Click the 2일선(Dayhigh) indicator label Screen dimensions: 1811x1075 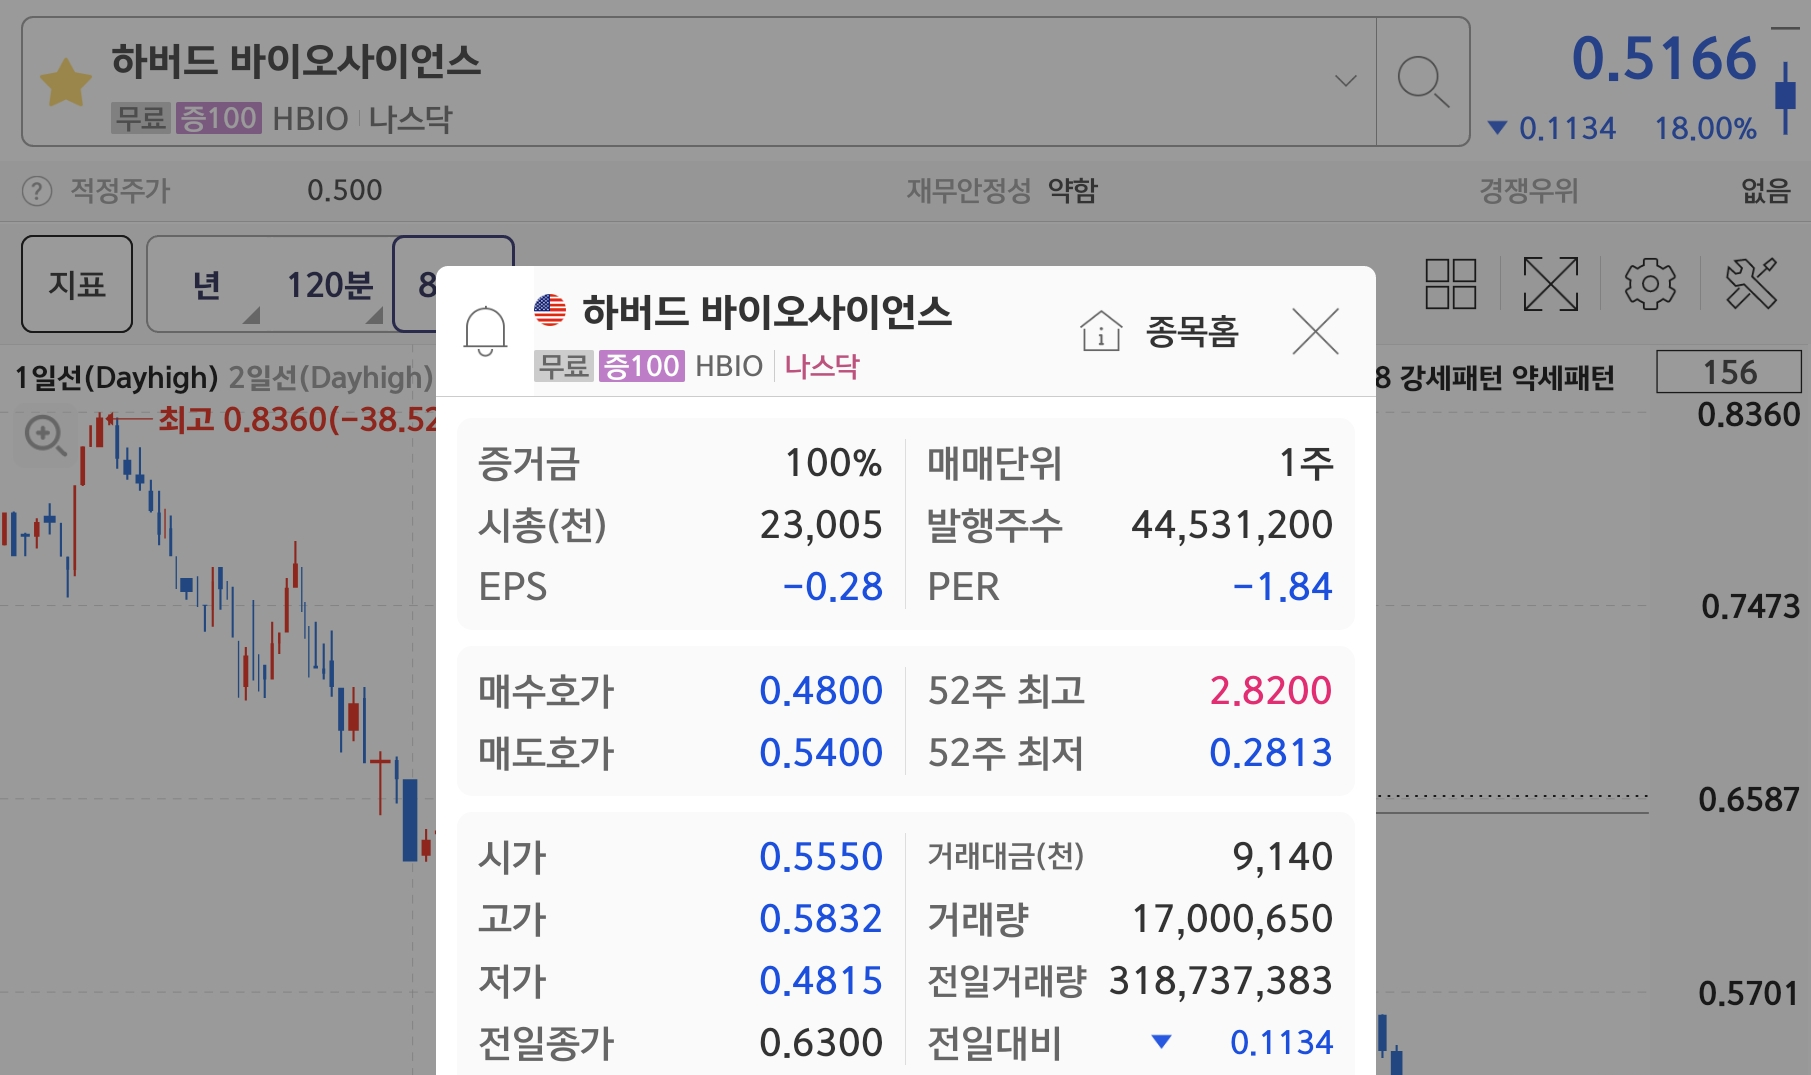click(331, 378)
